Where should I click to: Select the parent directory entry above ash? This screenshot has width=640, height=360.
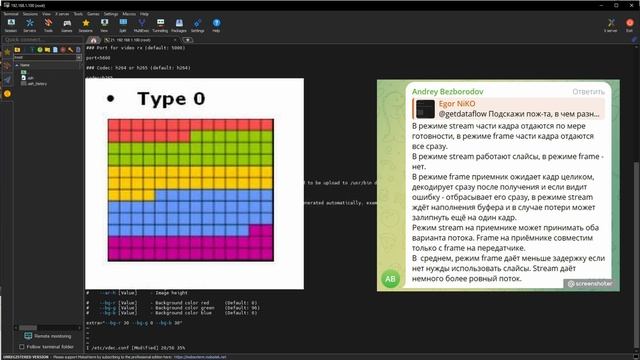tap(24, 72)
